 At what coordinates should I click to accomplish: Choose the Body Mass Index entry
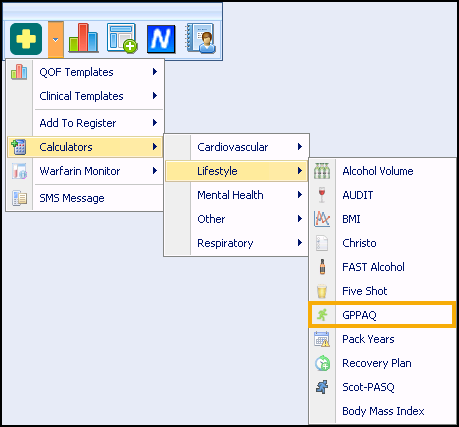point(382,411)
